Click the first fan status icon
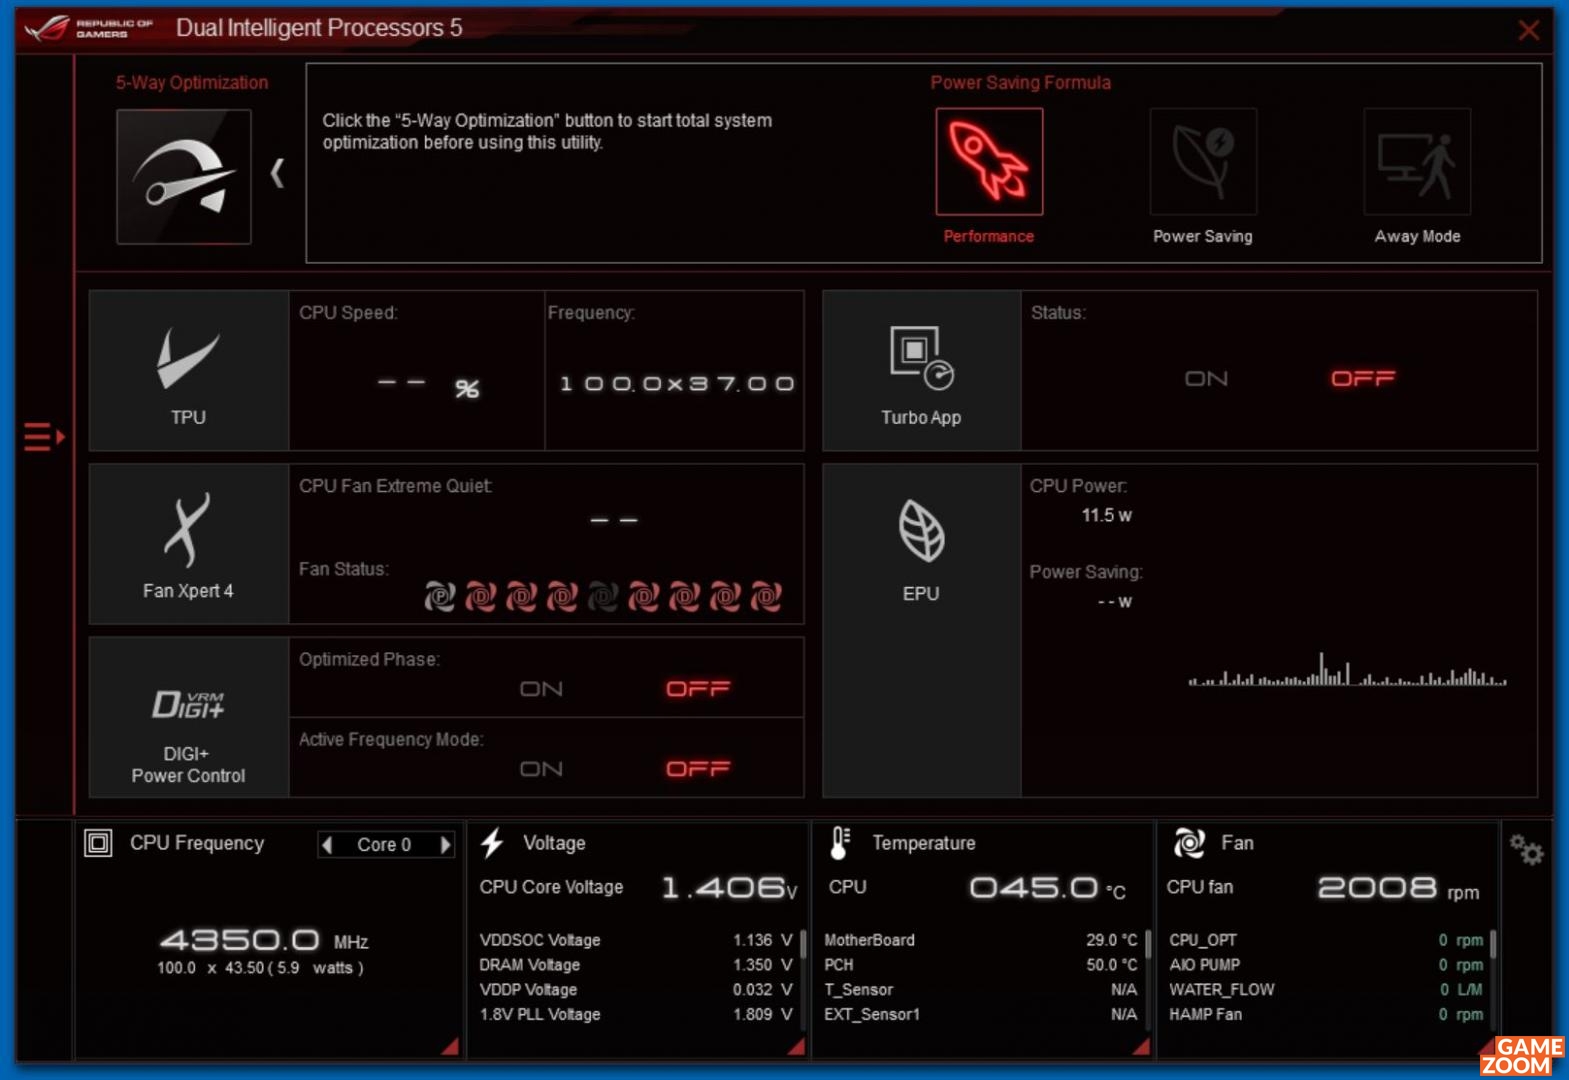The image size is (1569, 1080). point(439,597)
